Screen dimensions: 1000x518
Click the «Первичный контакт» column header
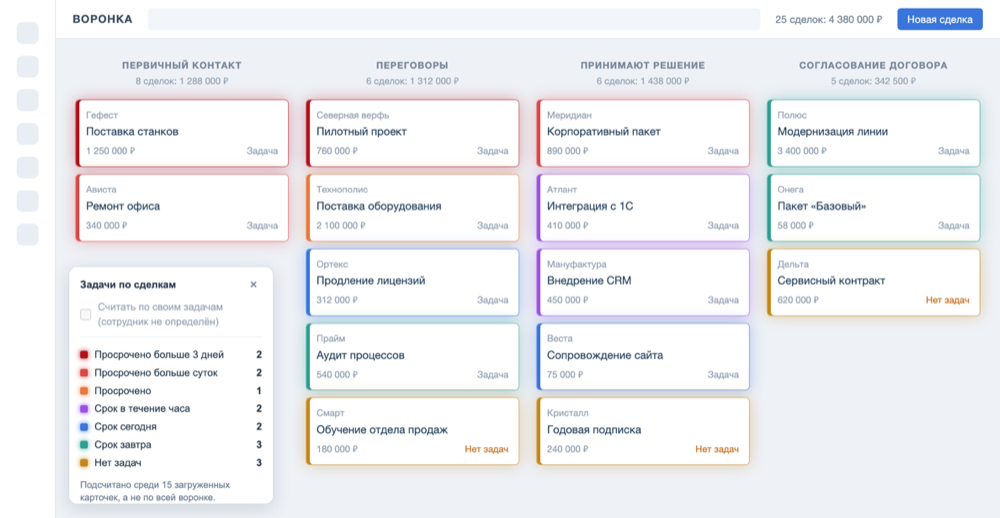(x=182, y=65)
